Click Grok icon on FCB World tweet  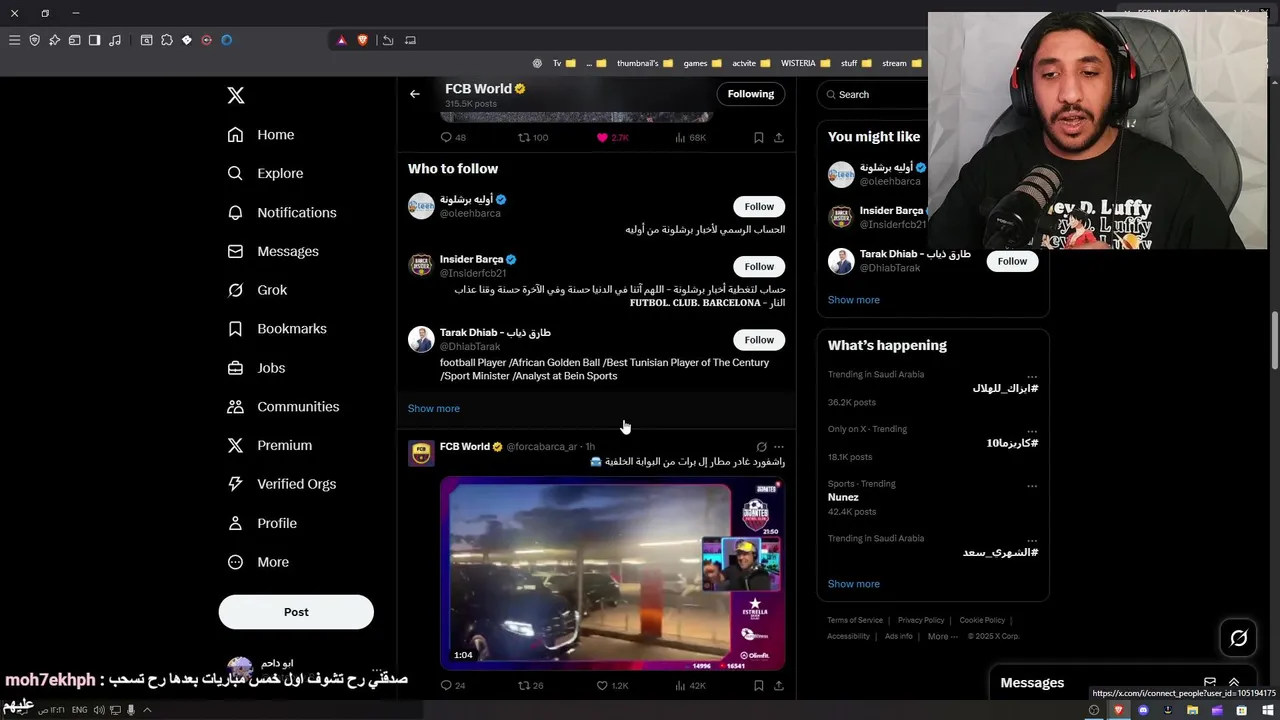761,447
